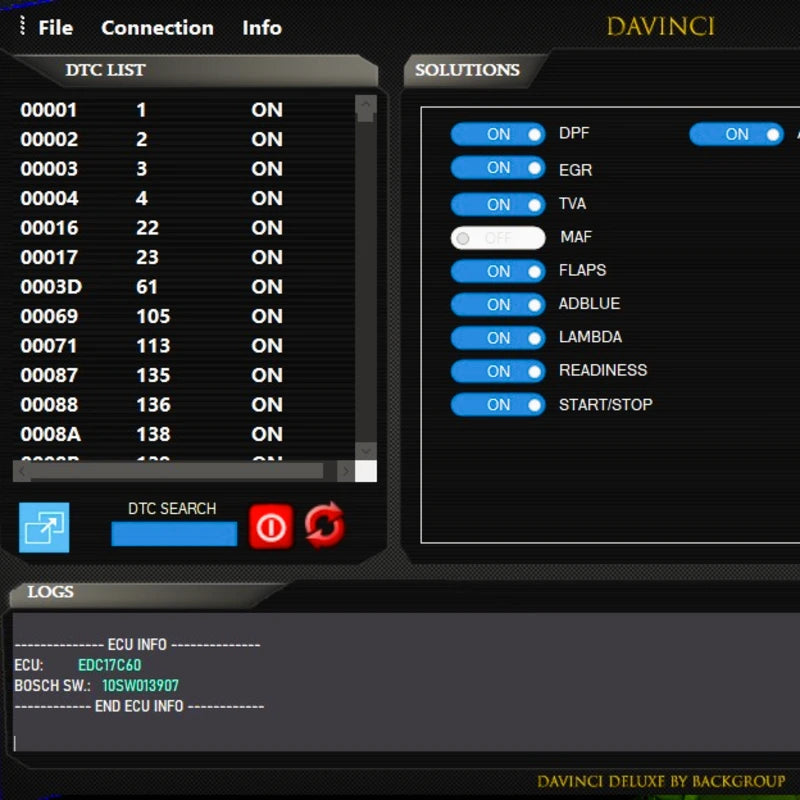Toggle the FLAPS solution off
This screenshot has height=800, width=800.
tap(498, 270)
